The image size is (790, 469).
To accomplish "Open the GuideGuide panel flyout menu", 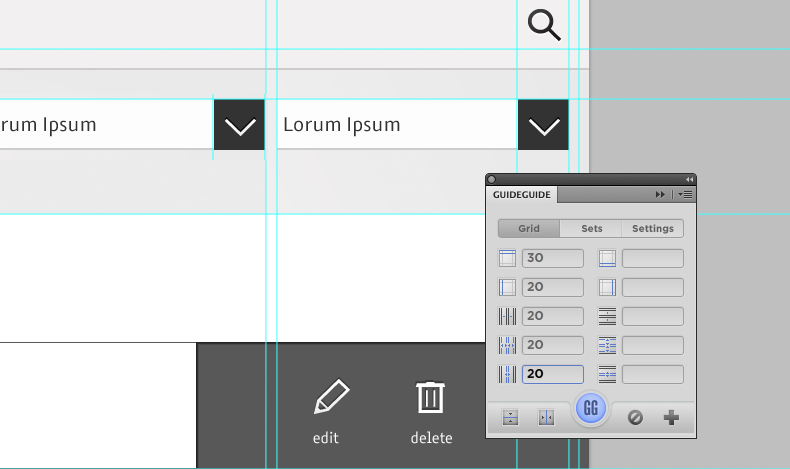I will click(685, 194).
